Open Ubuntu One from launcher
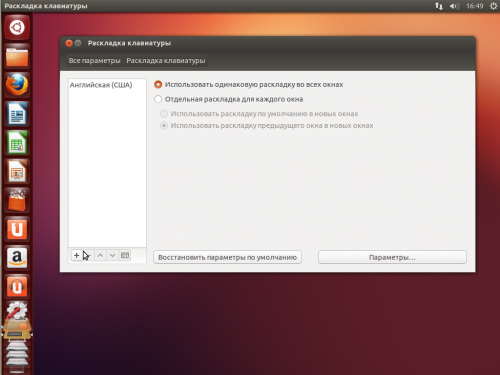500x375 pixels. 17,229
